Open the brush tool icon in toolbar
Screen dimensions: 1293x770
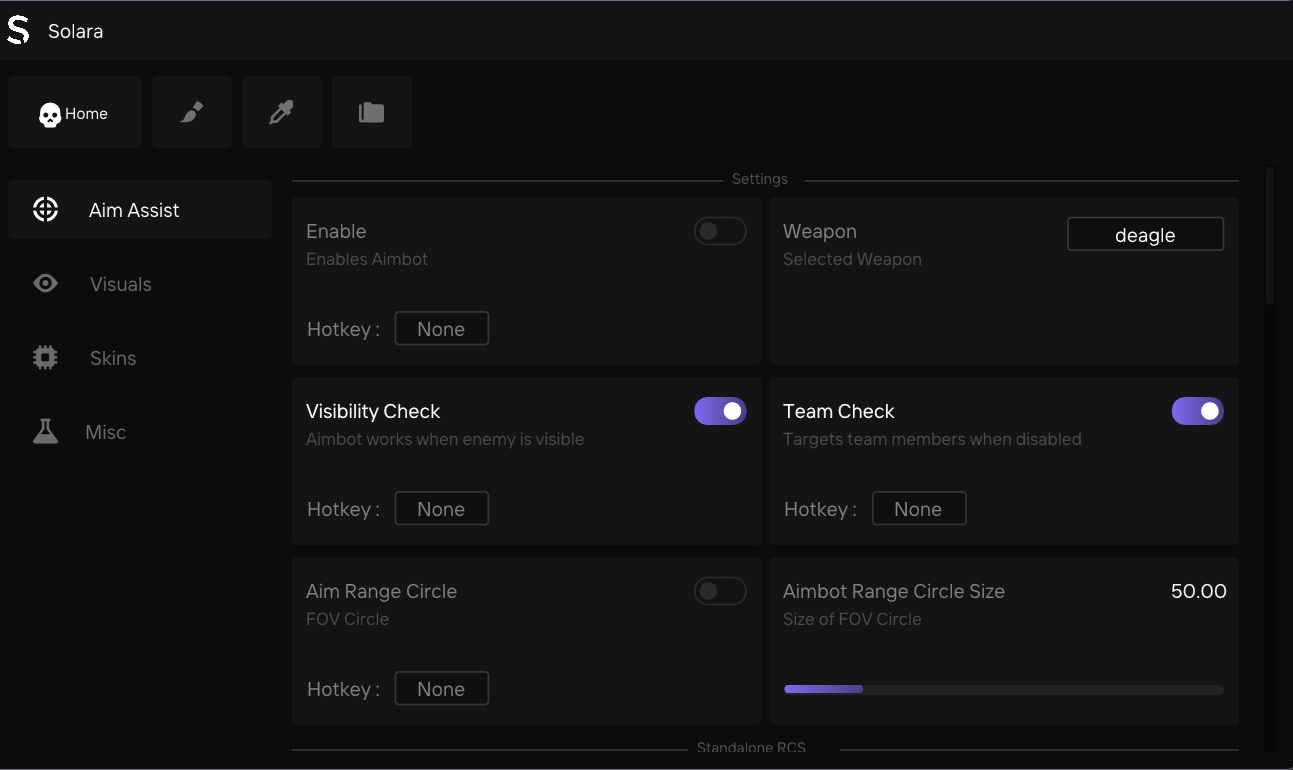[x=191, y=111]
